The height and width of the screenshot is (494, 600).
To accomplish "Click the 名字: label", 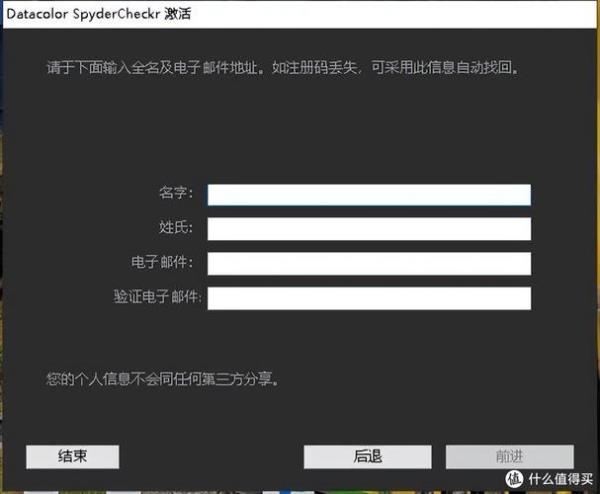I will (x=176, y=192).
